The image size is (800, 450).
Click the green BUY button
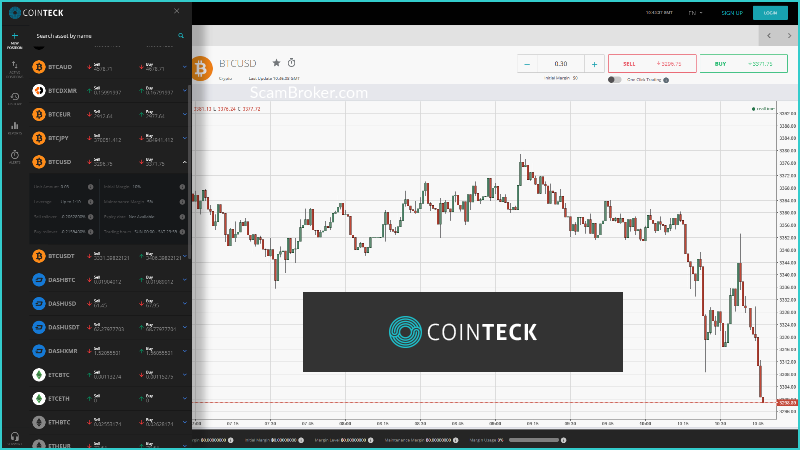743,64
